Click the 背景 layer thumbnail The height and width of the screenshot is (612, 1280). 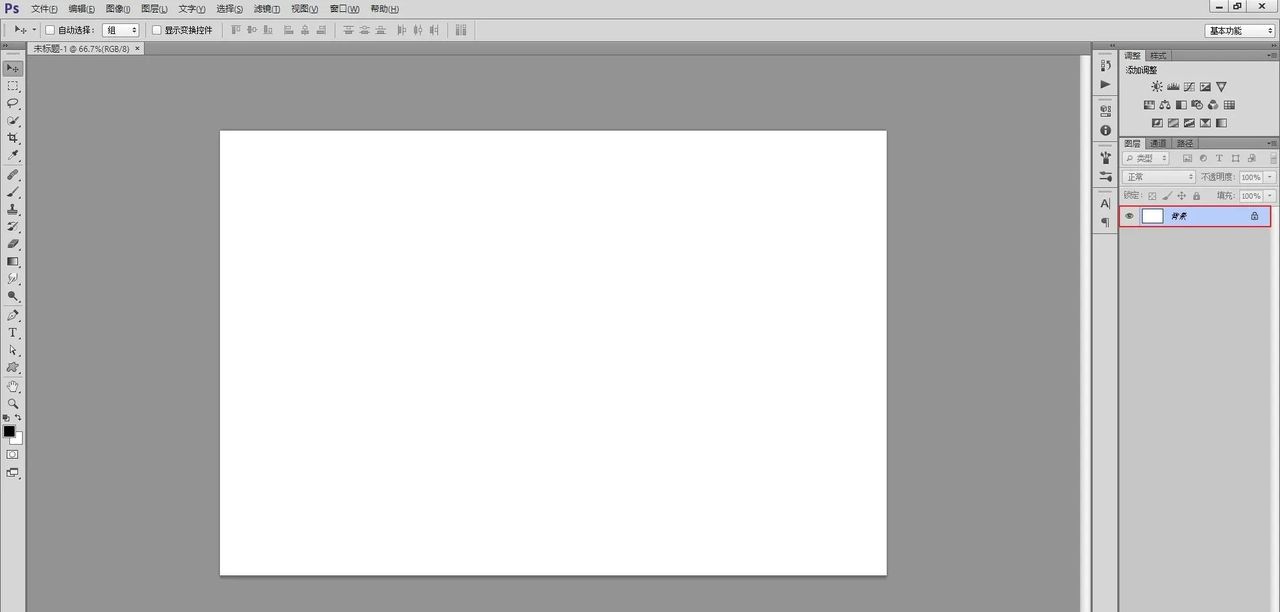(1152, 216)
